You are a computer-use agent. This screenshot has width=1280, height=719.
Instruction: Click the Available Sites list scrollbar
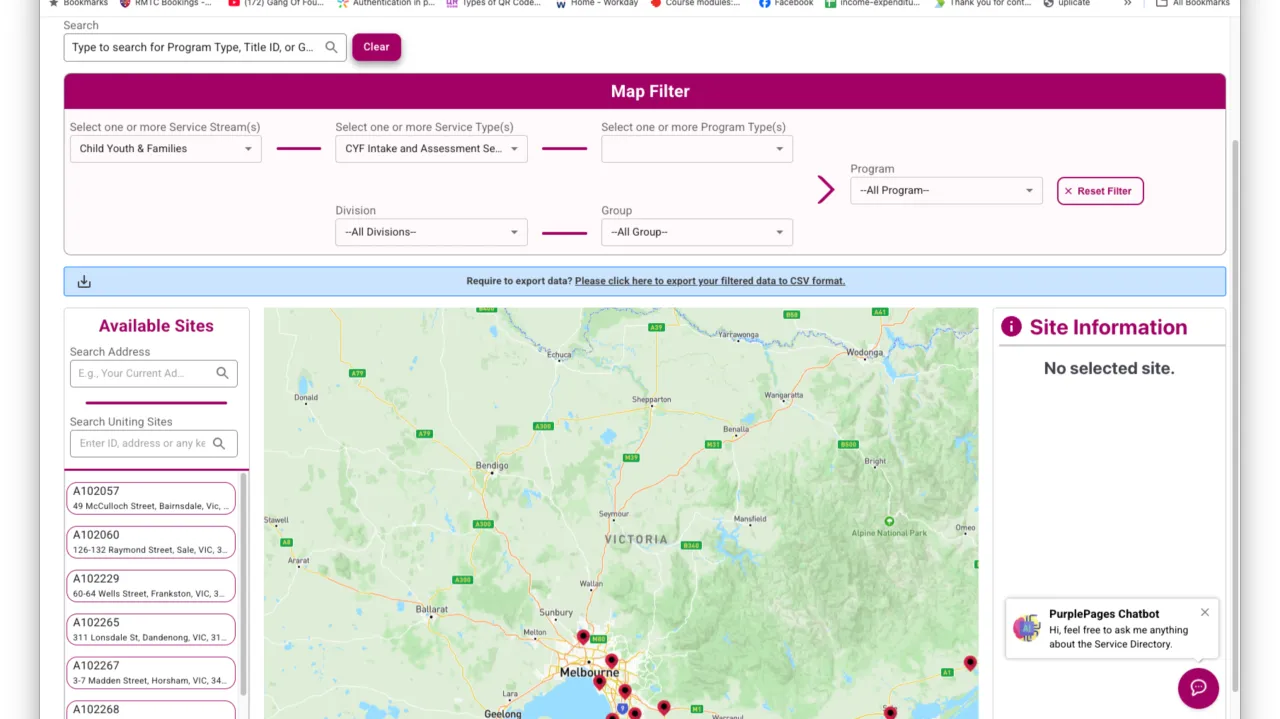243,583
